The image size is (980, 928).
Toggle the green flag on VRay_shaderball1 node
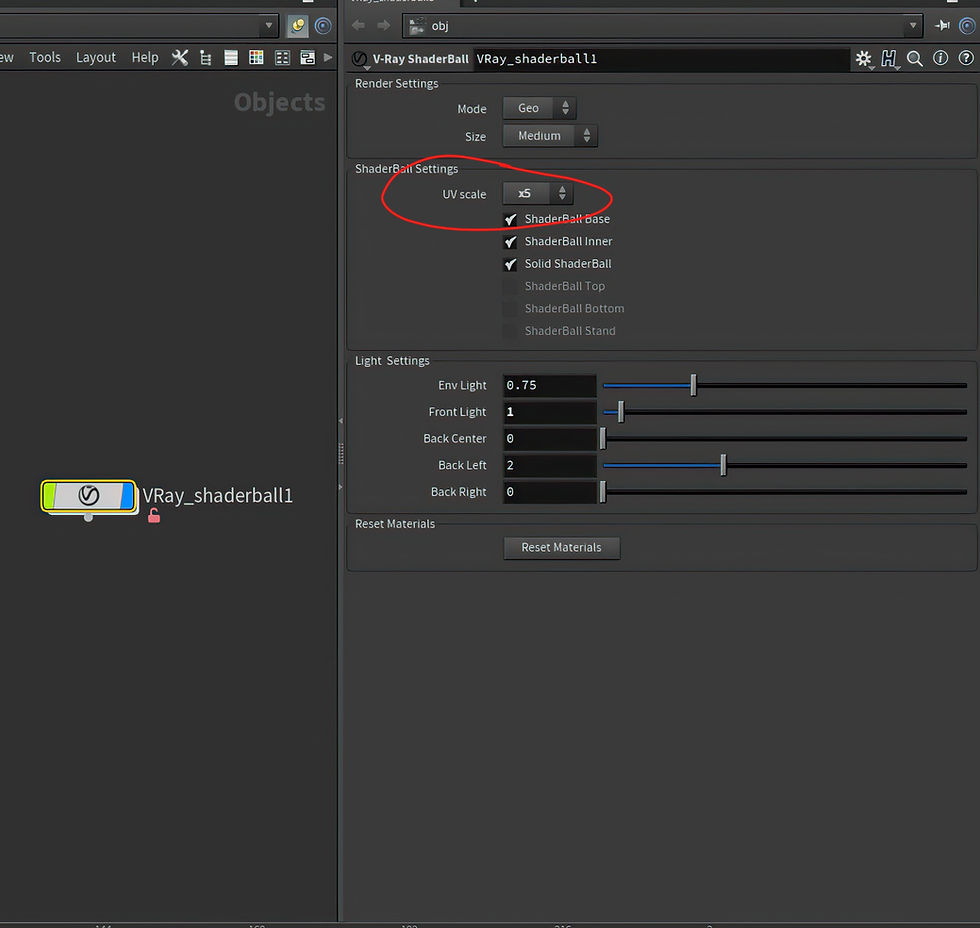click(x=49, y=496)
